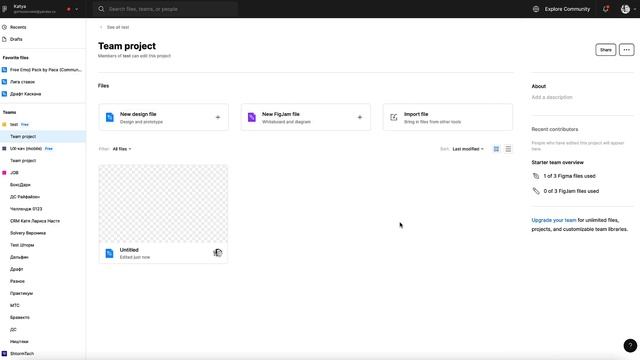Select the SHtormTech team in sidebar
Screen dimensions: 640x360
pos(22,353)
